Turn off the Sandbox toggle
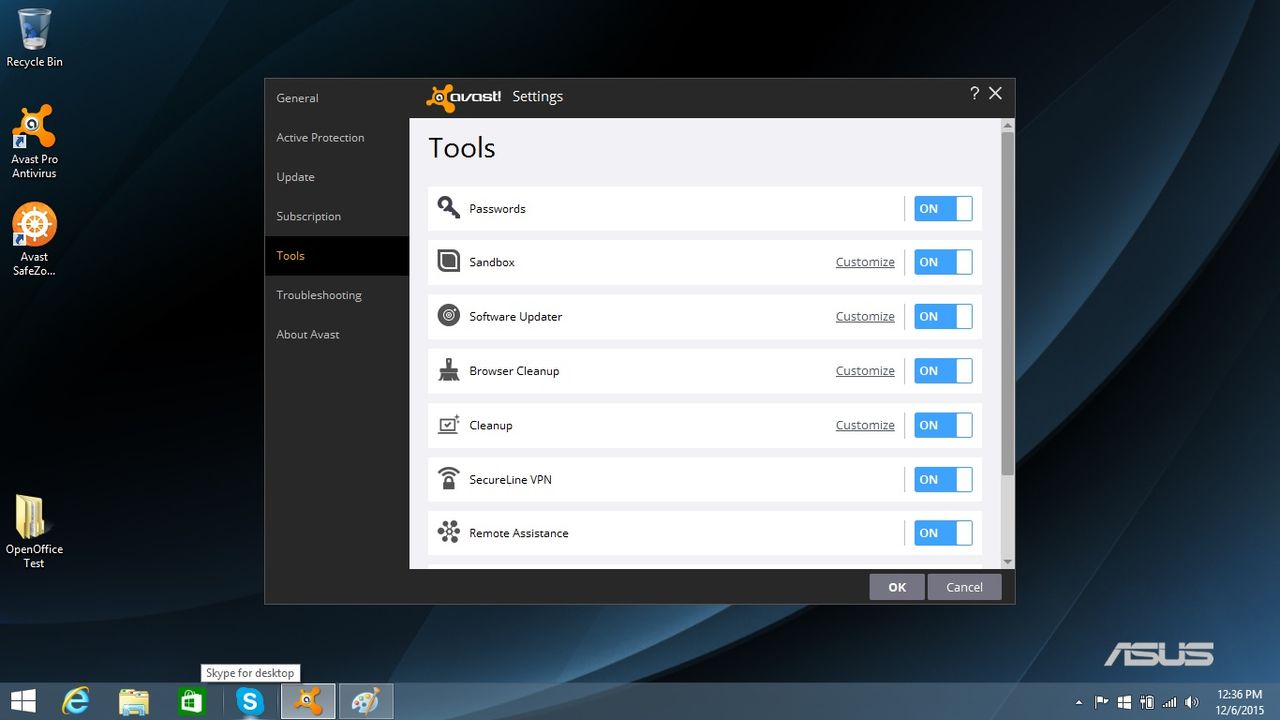The image size is (1280, 720). pos(943,262)
